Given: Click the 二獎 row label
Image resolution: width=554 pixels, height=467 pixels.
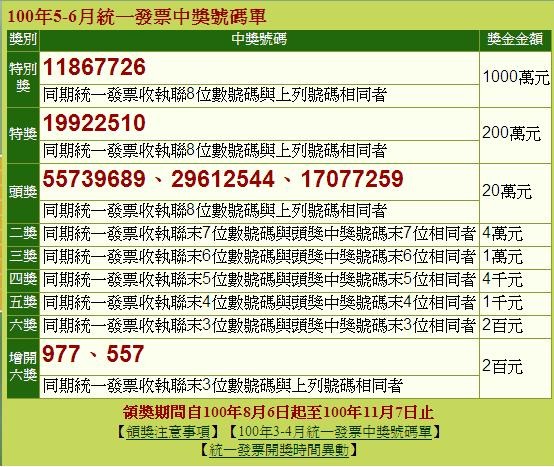Looking at the screenshot, I should click(23, 233).
